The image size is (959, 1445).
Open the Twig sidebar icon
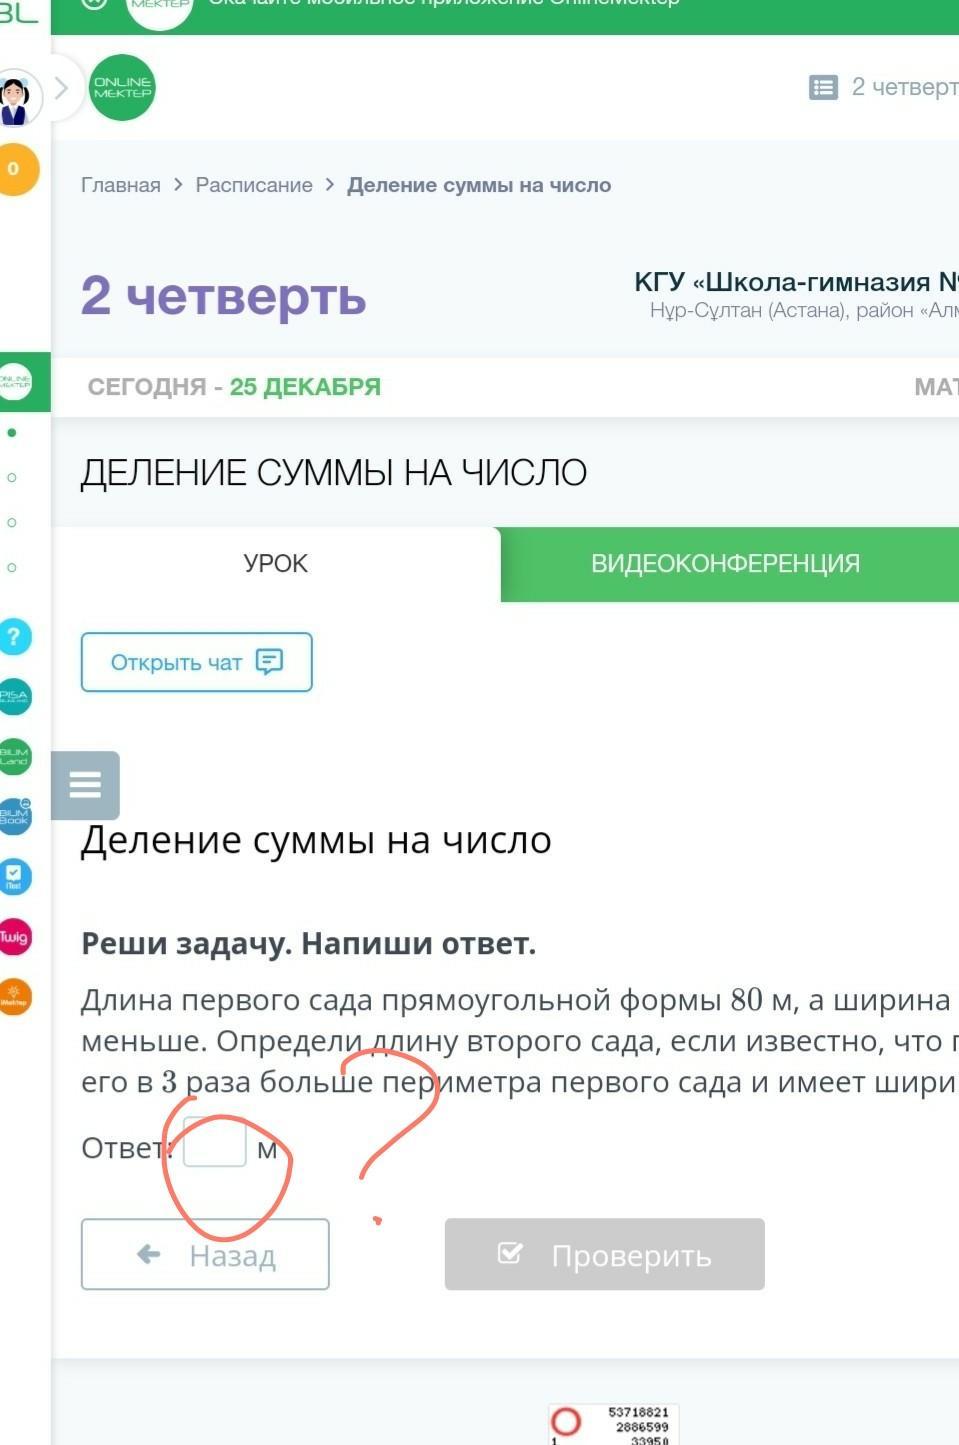(14, 937)
